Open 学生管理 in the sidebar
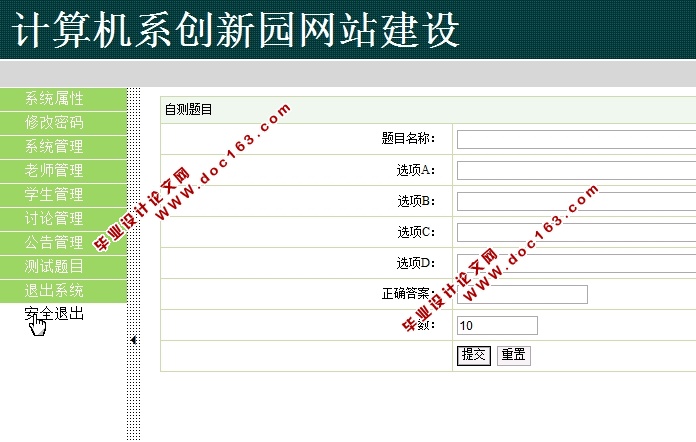 click(63, 195)
